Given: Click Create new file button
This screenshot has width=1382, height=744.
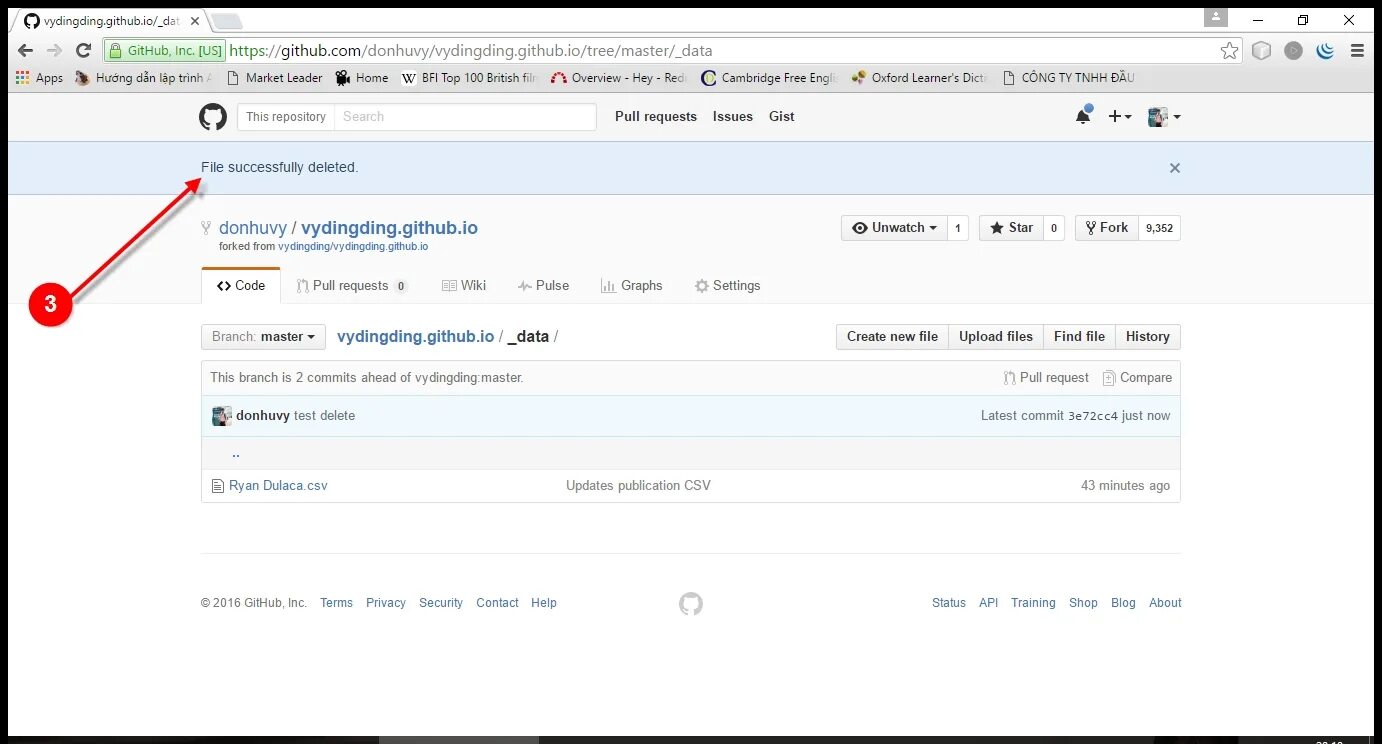Looking at the screenshot, I should pyautogui.click(x=892, y=337).
